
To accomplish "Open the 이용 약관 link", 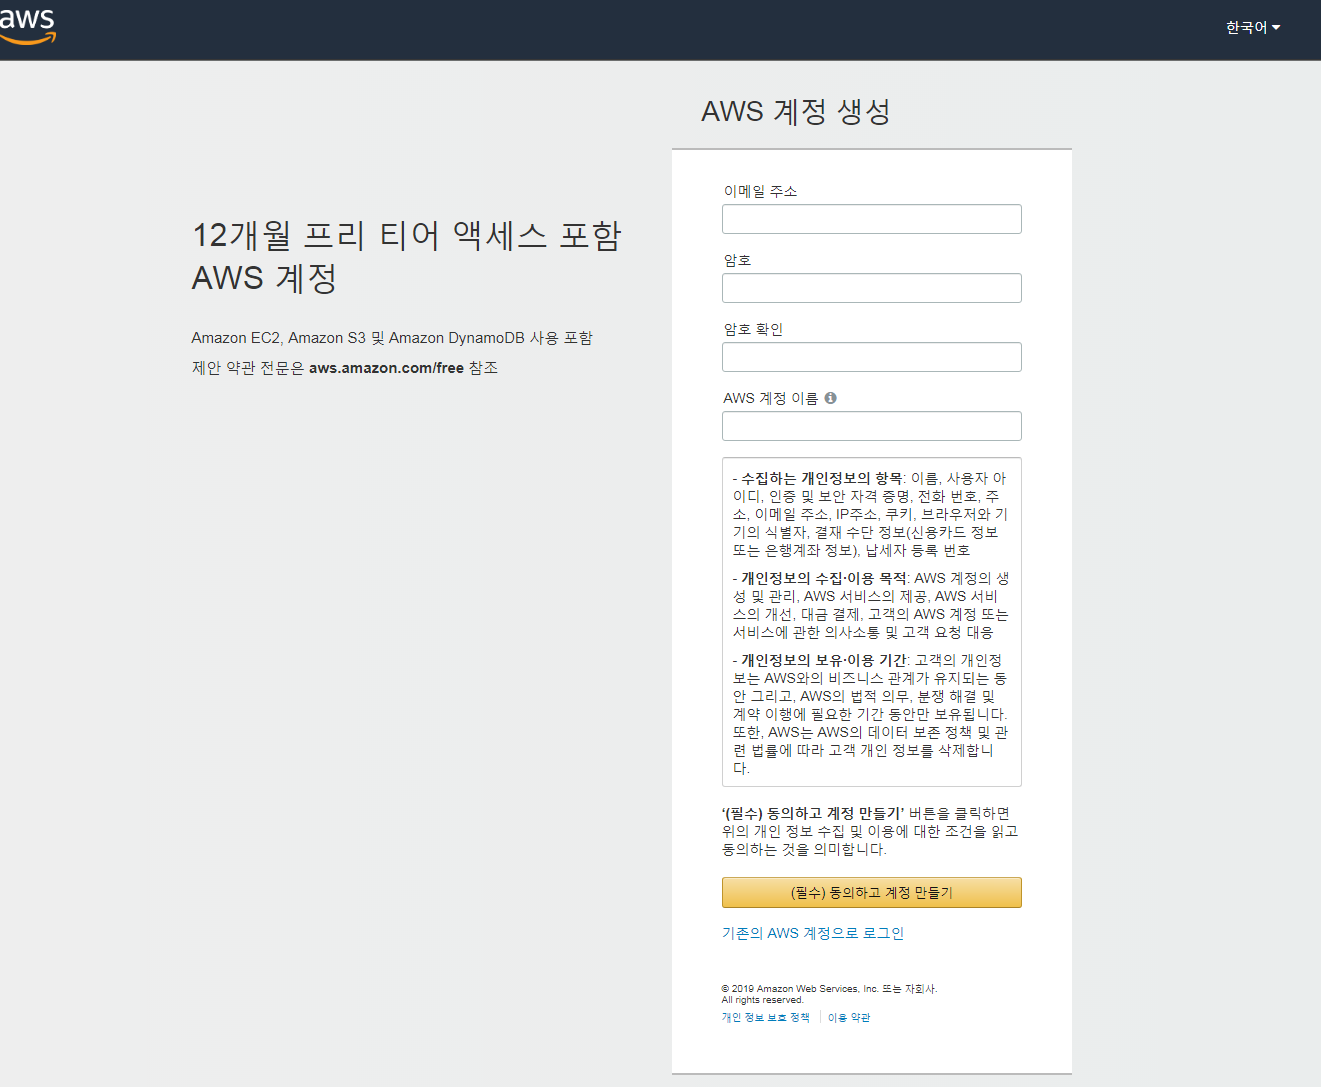I will [x=849, y=1017].
